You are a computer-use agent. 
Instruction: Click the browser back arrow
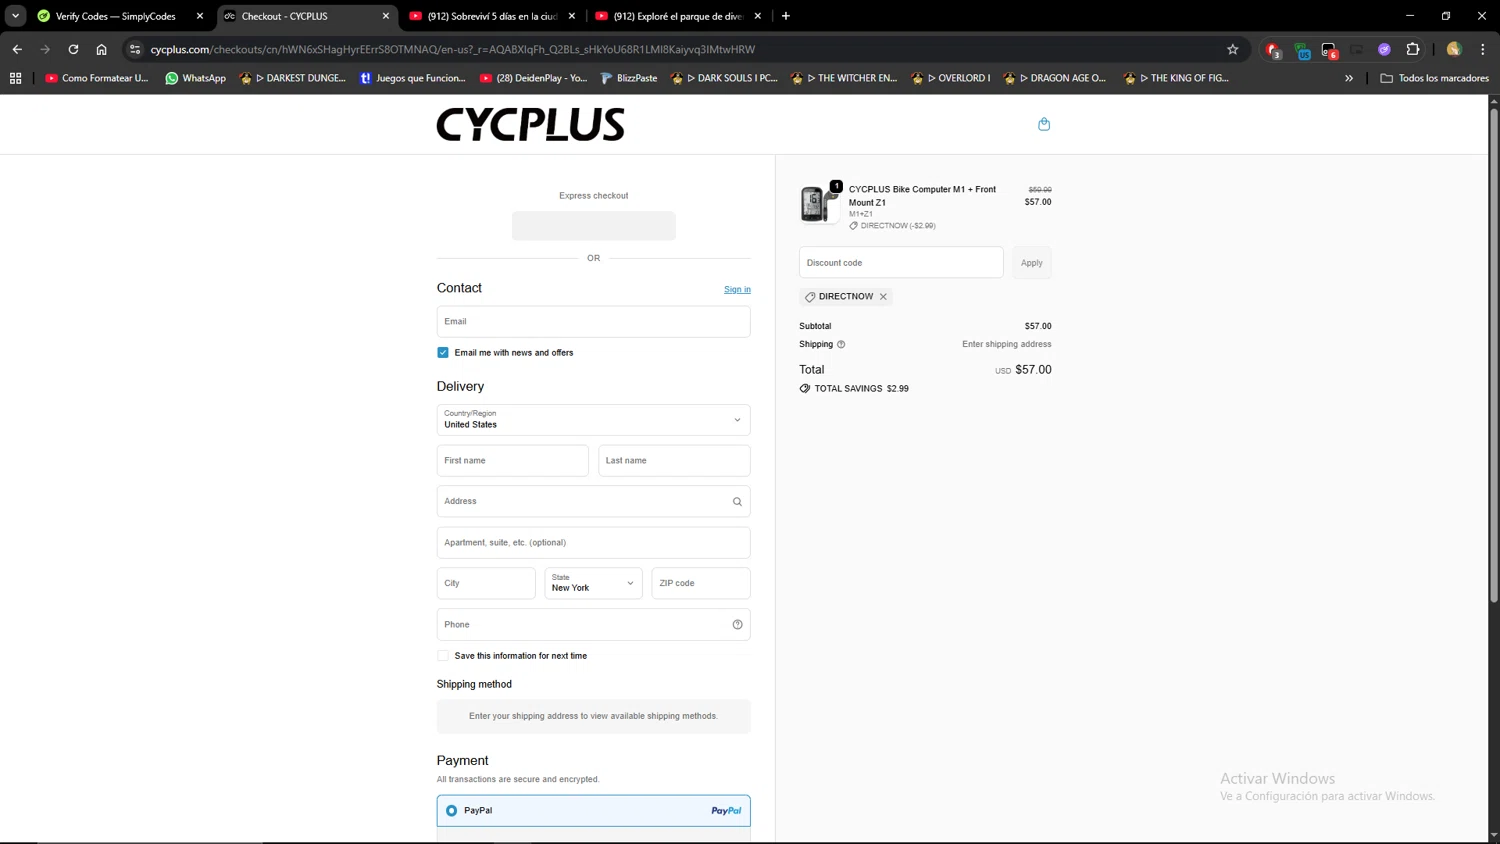17,49
